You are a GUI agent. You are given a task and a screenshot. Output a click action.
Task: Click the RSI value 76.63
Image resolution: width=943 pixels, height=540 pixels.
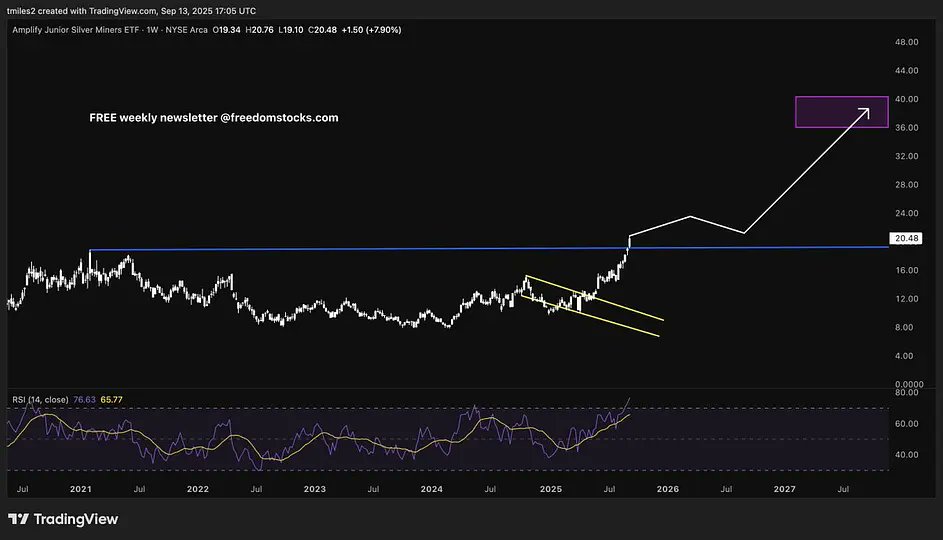(84, 399)
